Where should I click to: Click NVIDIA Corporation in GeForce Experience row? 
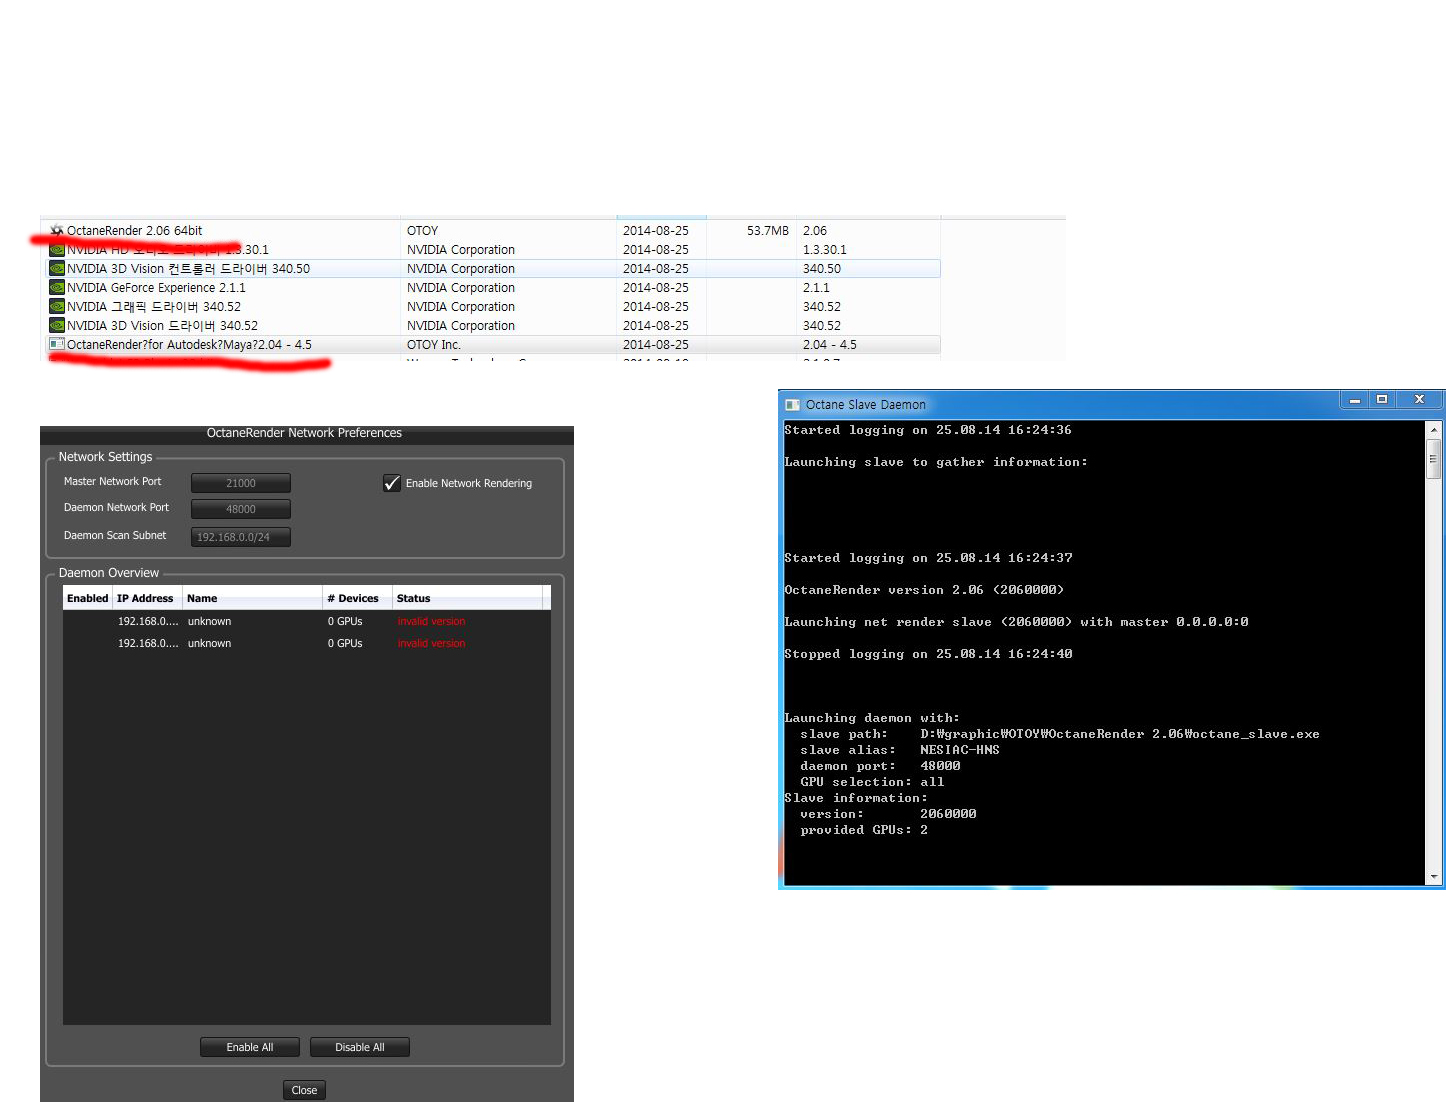tap(461, 287)
